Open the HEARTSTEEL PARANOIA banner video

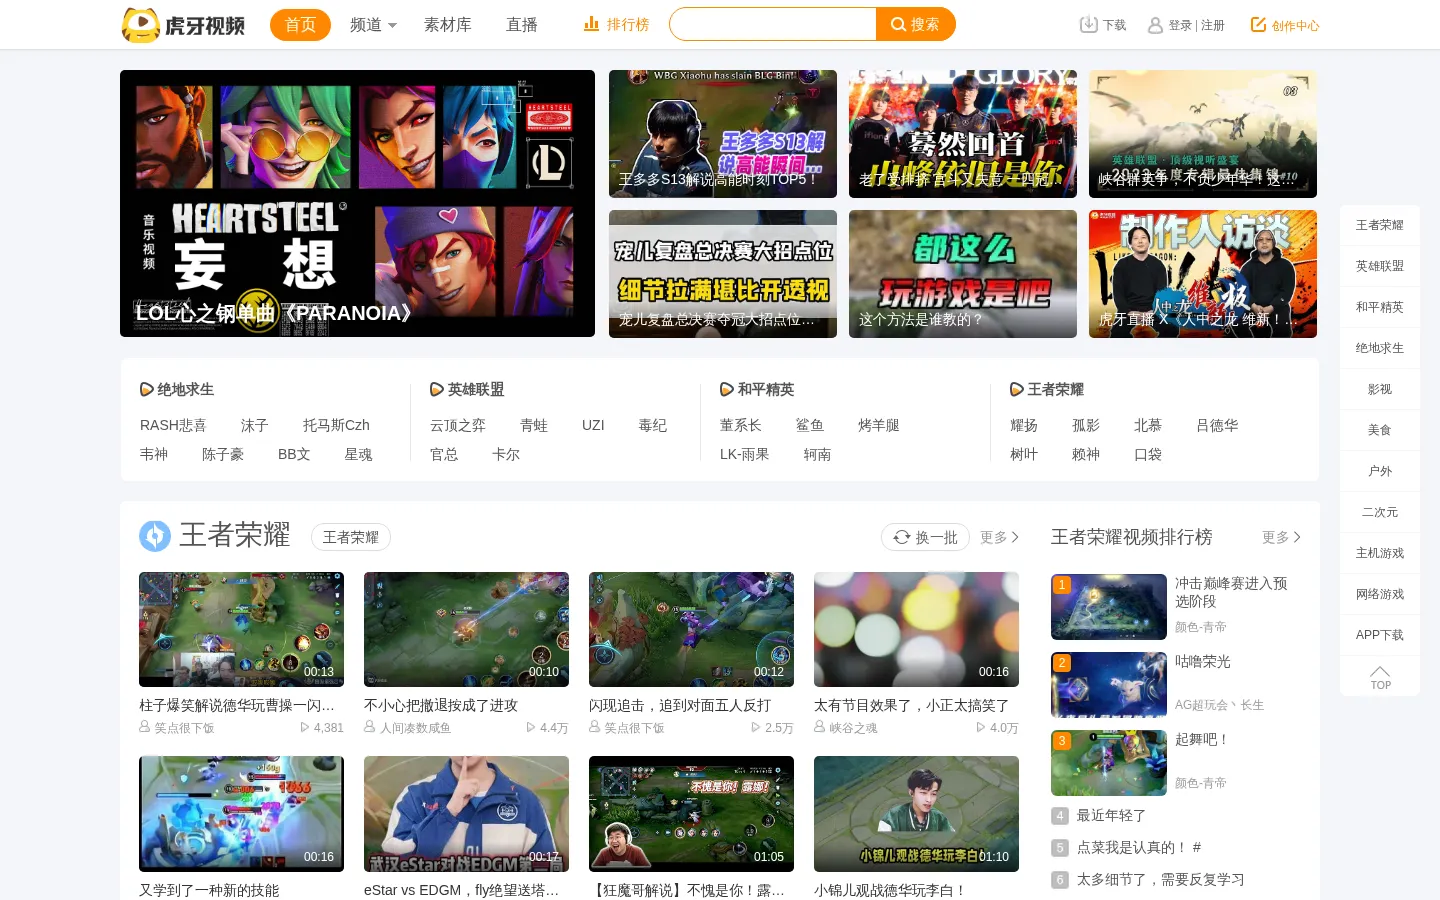click(x=357, y=203)
